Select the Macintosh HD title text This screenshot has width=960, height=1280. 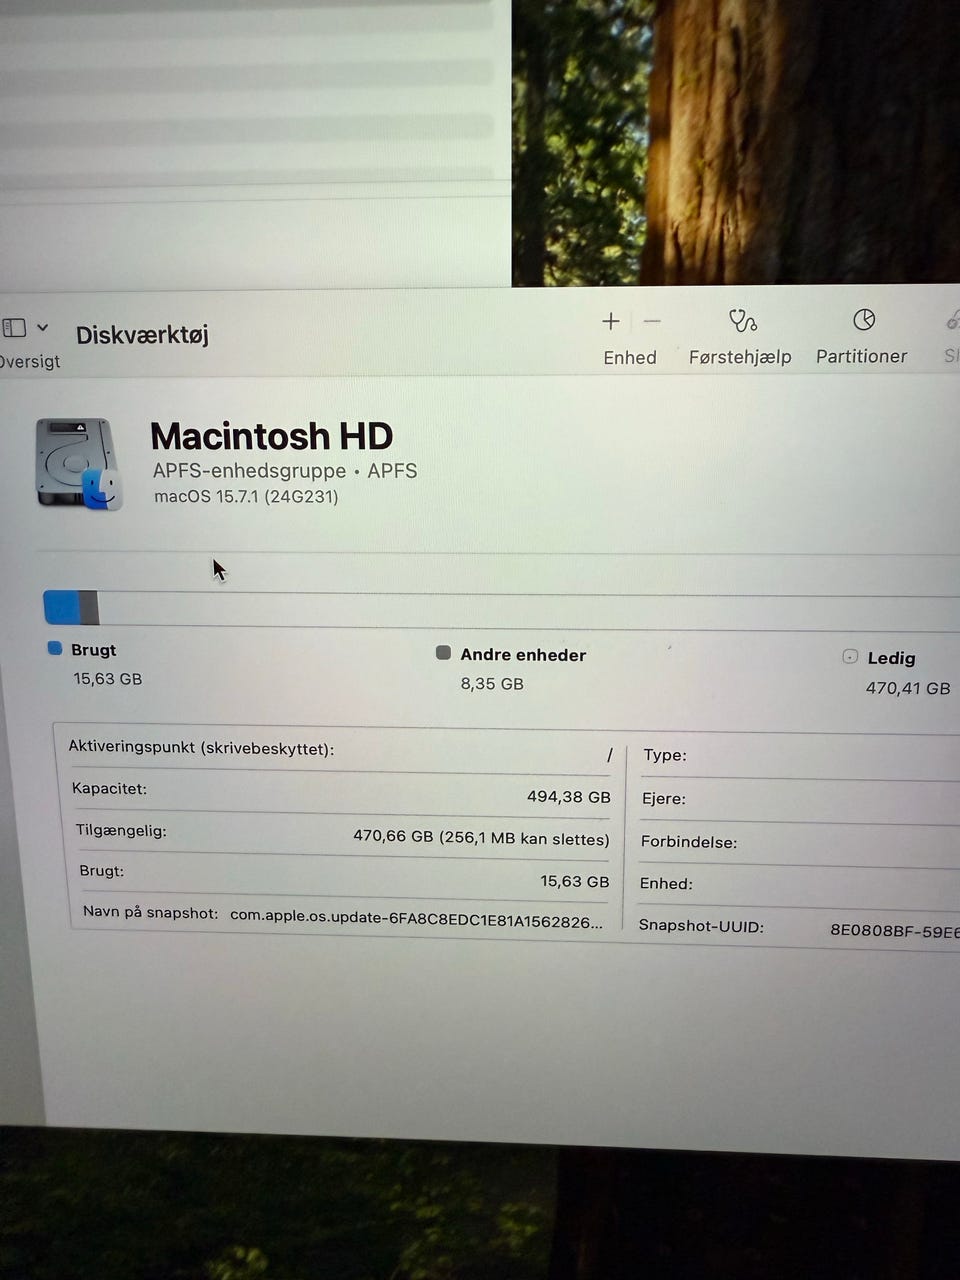coord(271,436)
